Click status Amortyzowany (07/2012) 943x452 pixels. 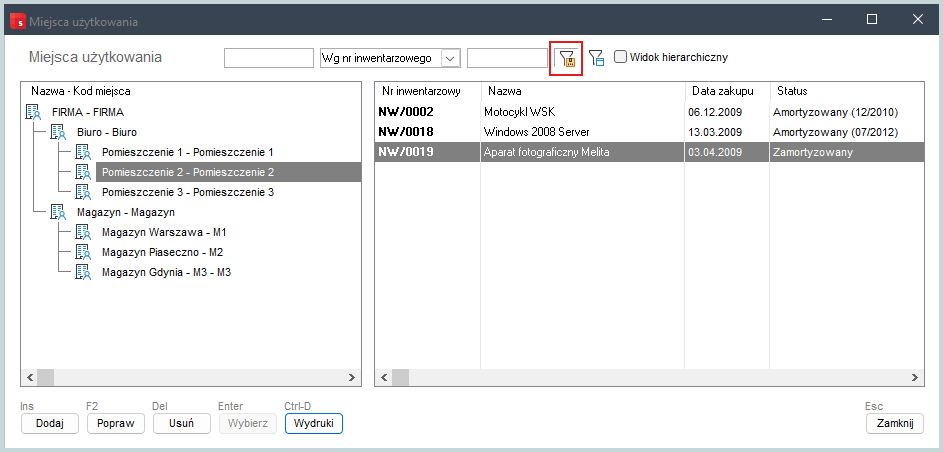pyautogui.click(x=835, y=132)
